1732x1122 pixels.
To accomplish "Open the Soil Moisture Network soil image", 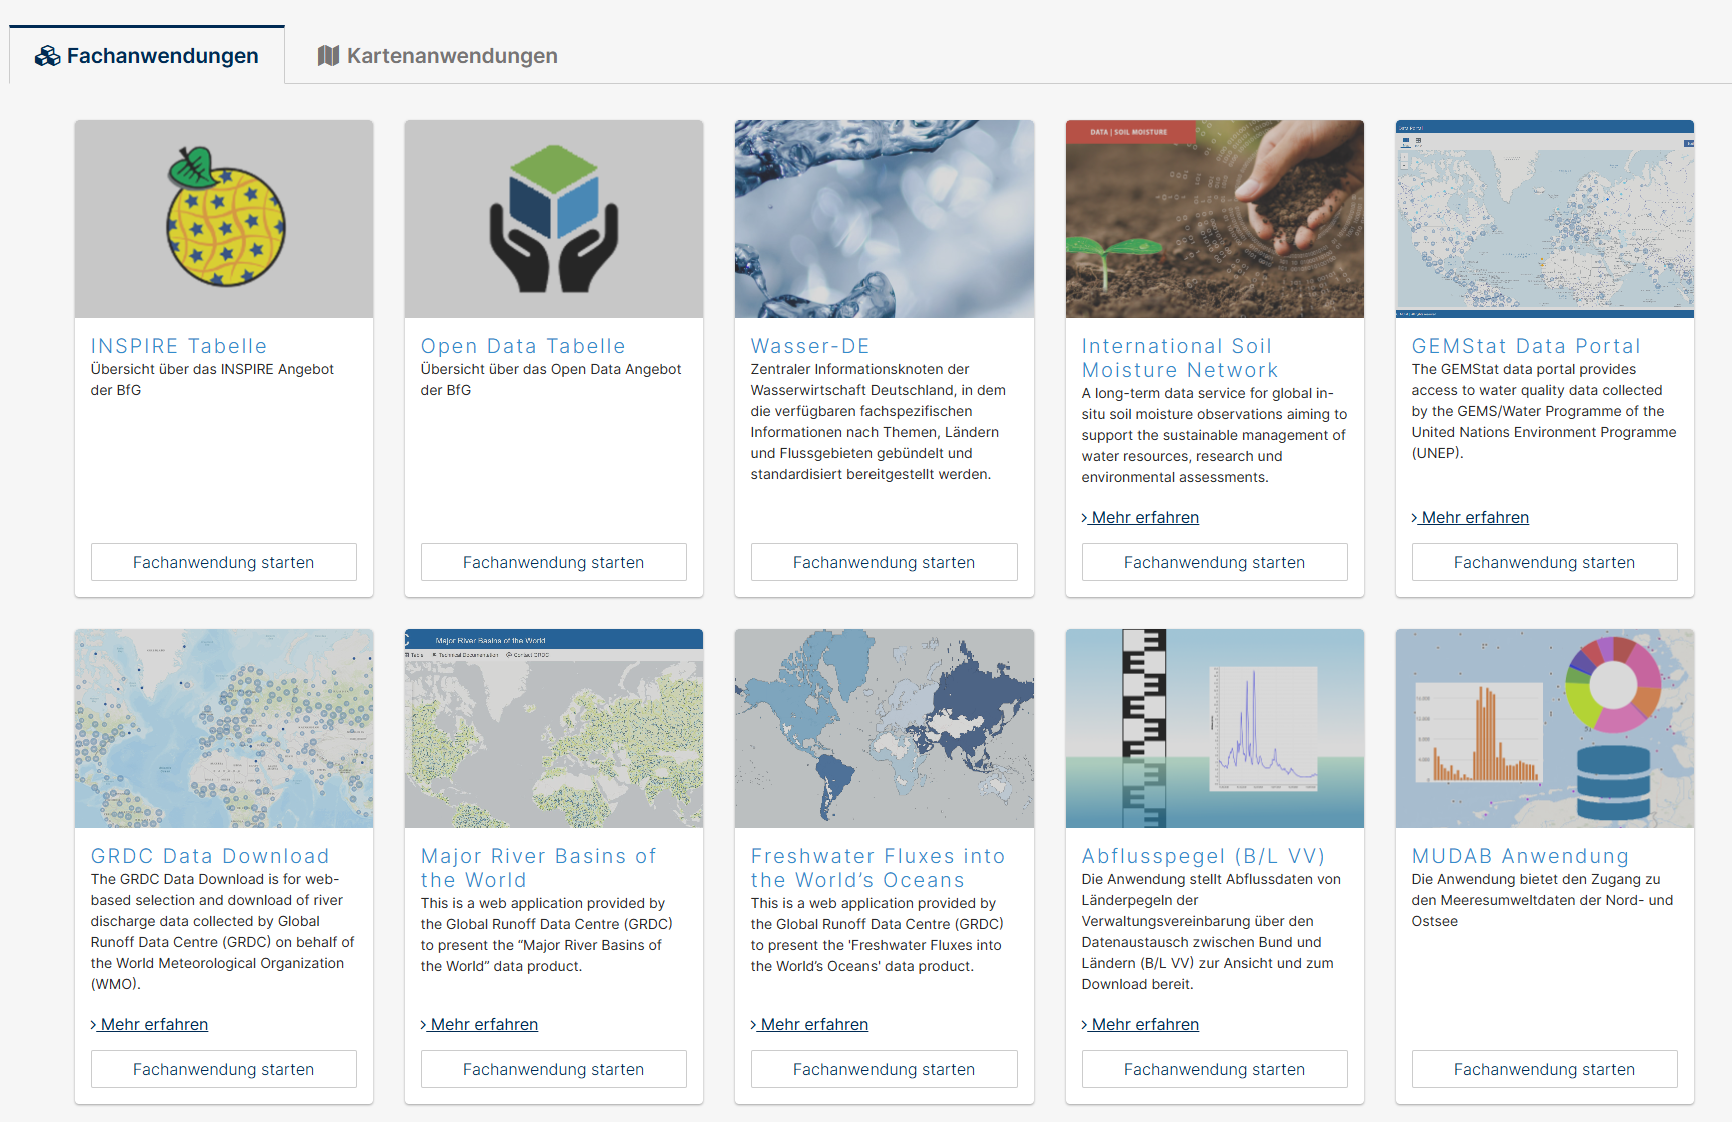I will point(1215,219).
